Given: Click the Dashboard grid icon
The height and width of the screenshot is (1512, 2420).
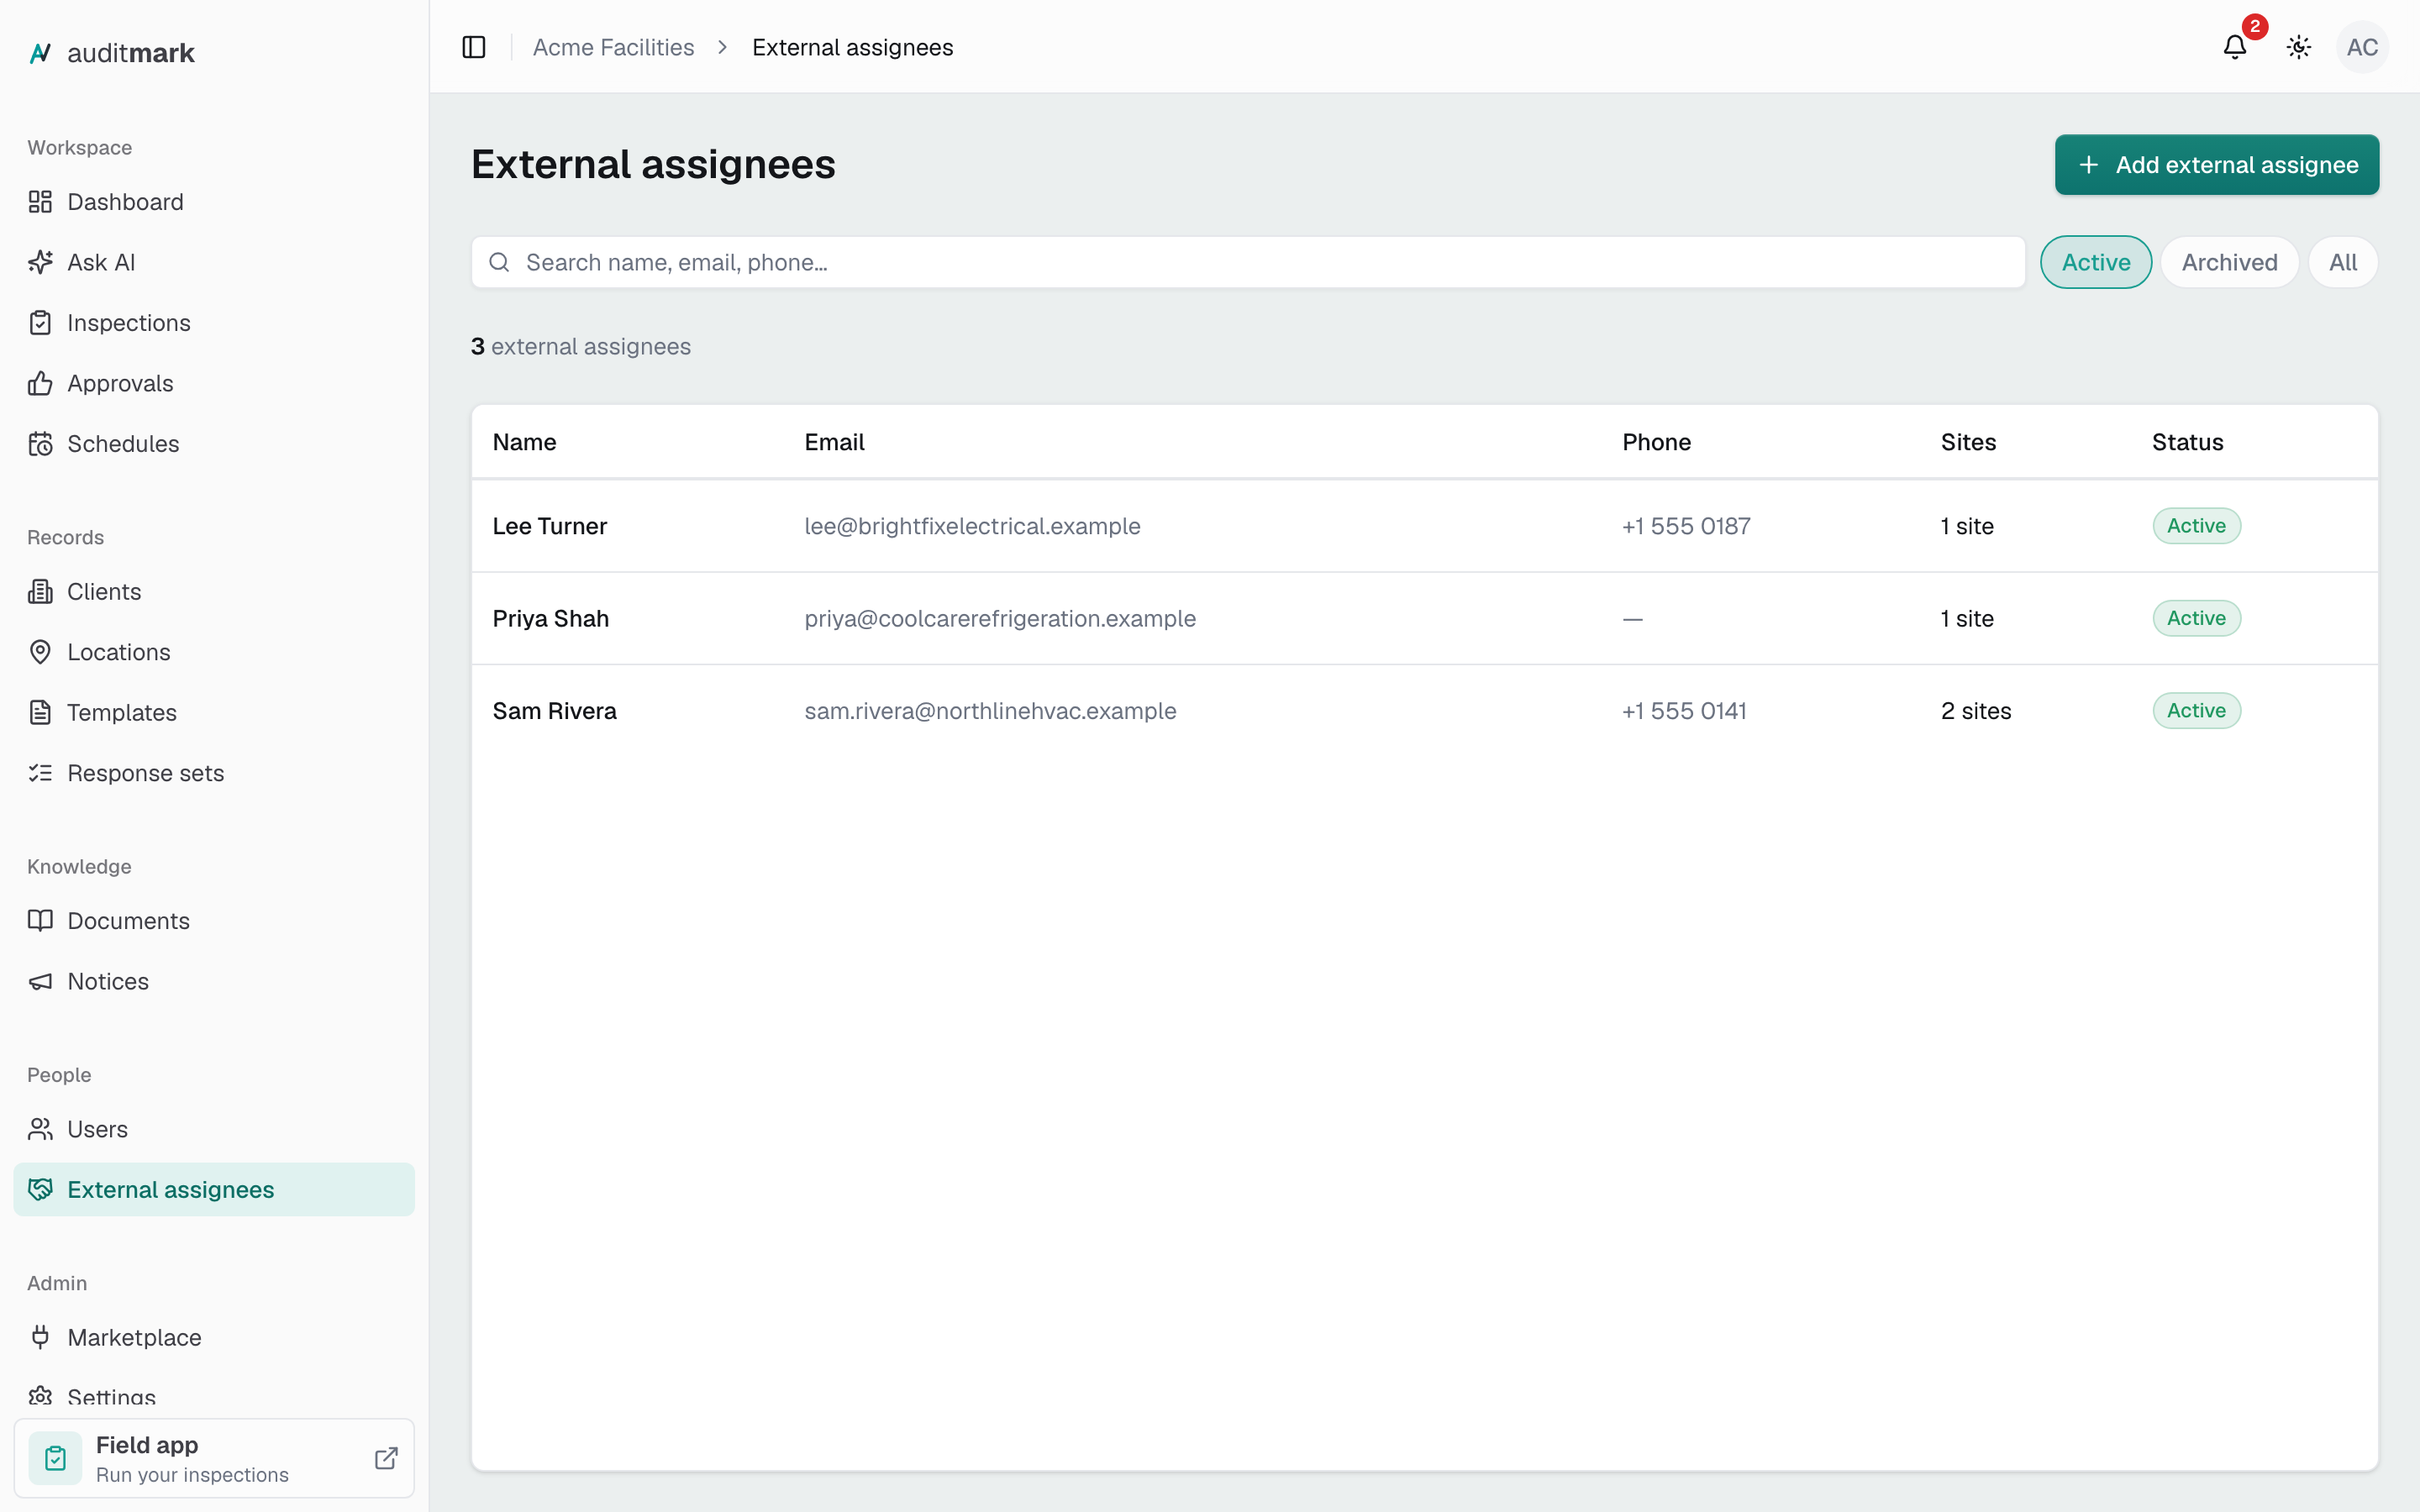Looking at the screenshot, I should (x=40, y=202).
